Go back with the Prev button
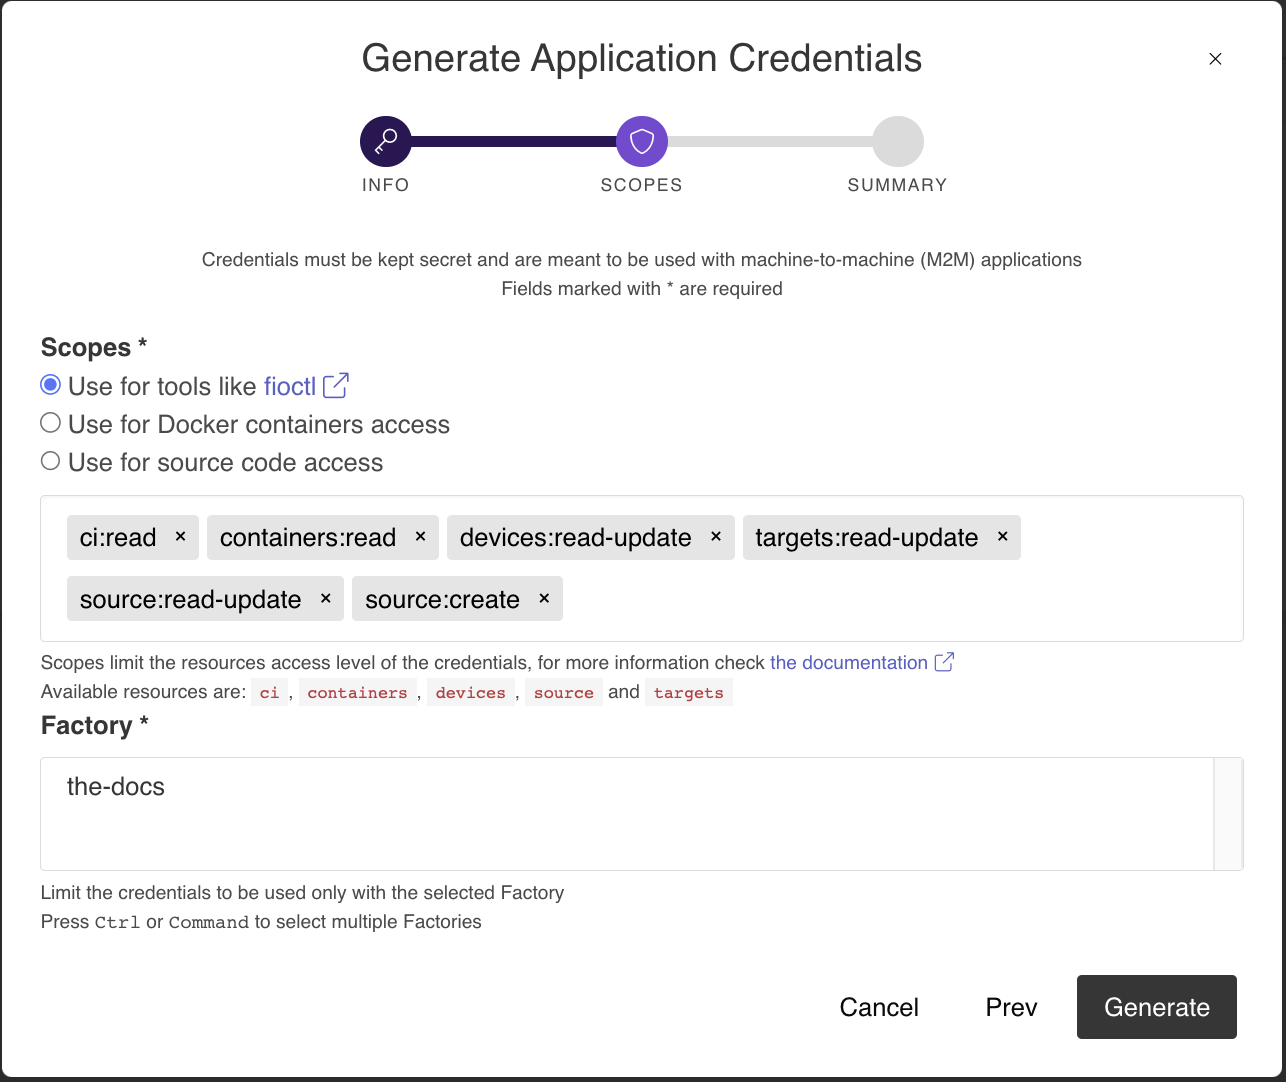Image resolution: width=1286 pixels, height=1082 pixels. (1011, 1007)
